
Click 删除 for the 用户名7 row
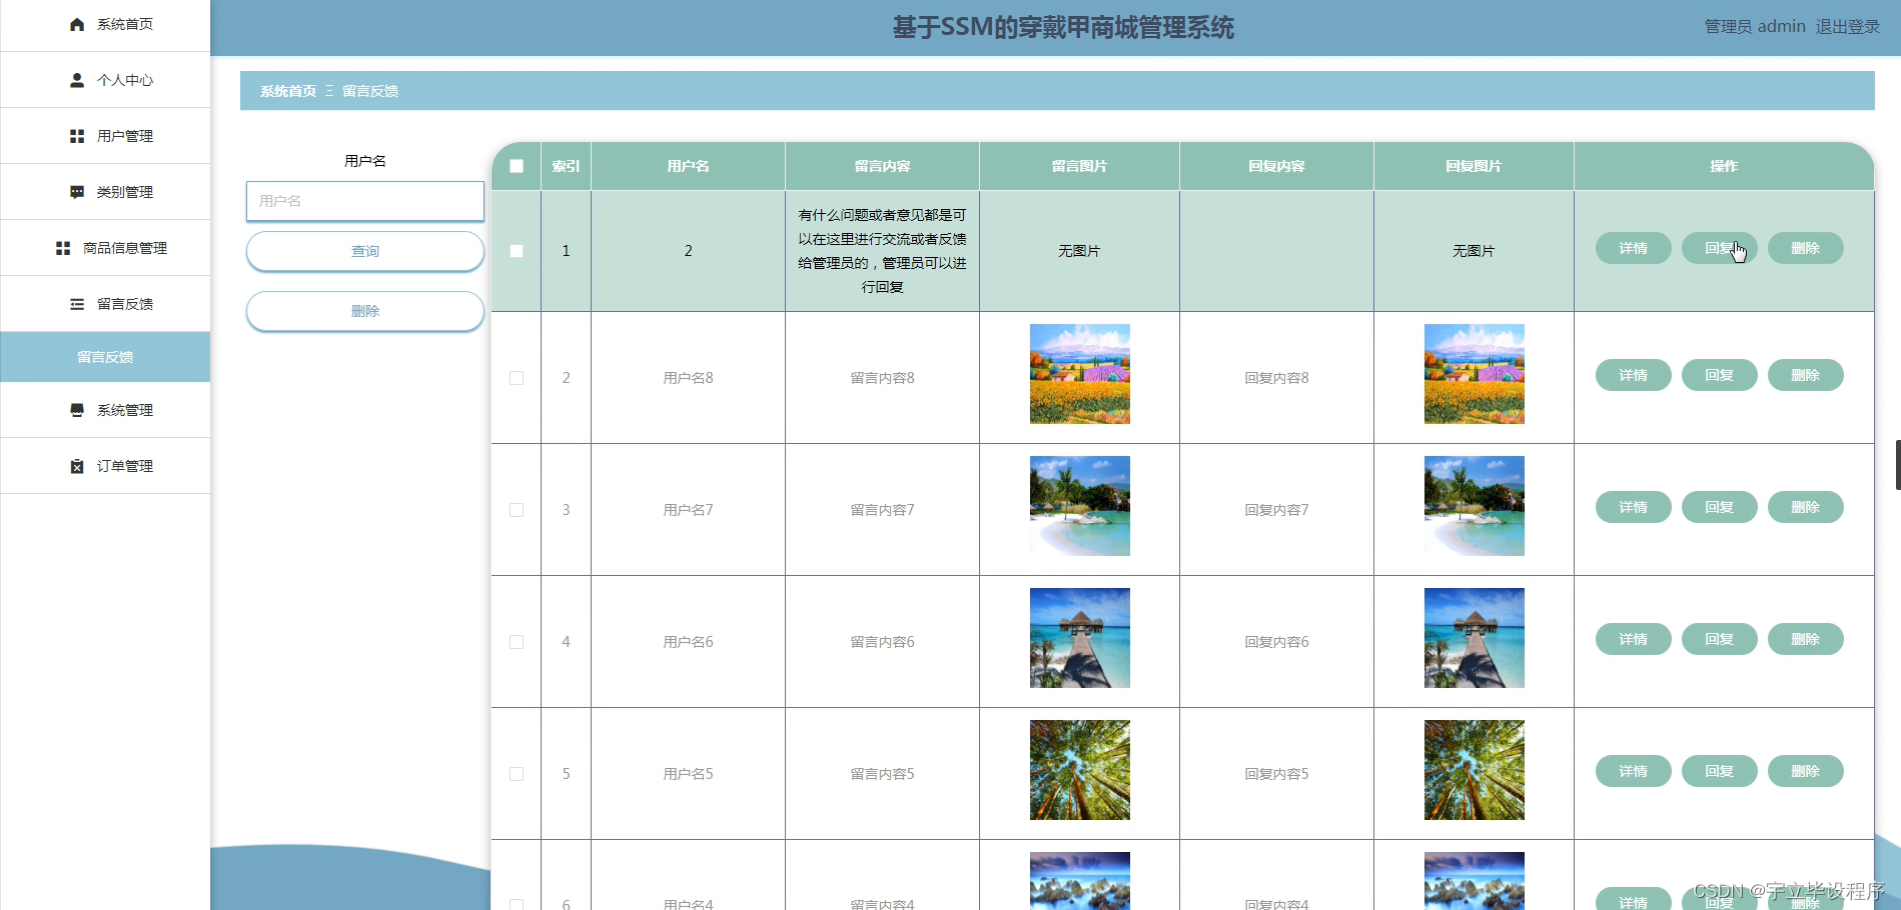pyautogui.click(x=1805, y=507)
